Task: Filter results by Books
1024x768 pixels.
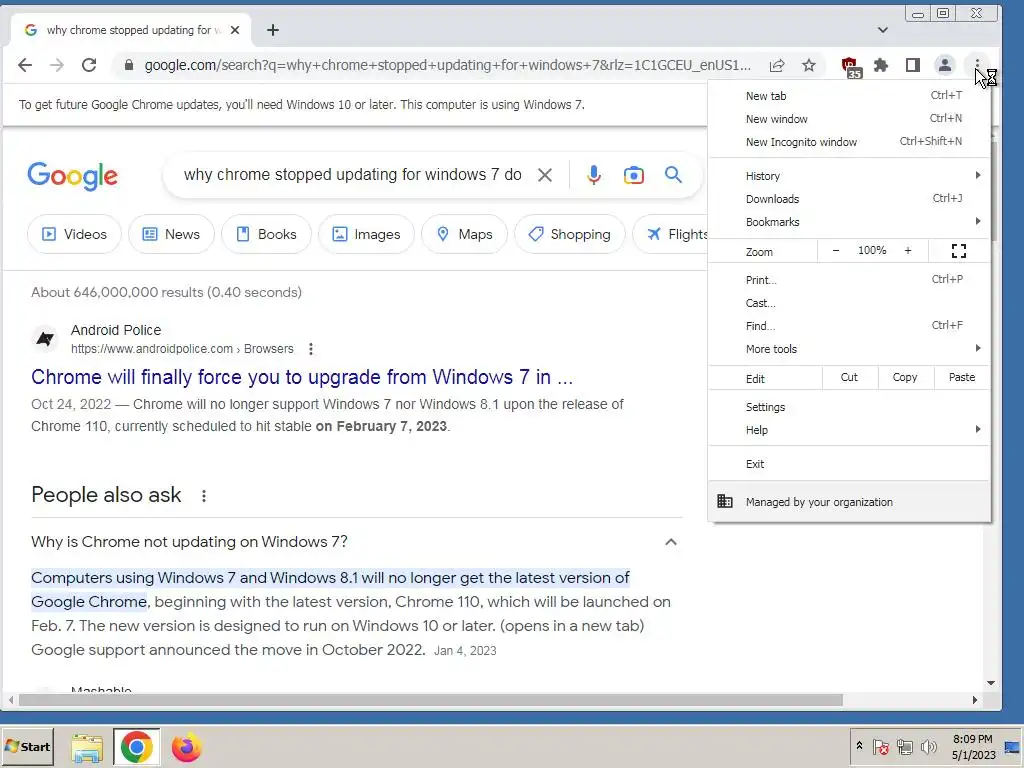Action: (x=266, y=234)
